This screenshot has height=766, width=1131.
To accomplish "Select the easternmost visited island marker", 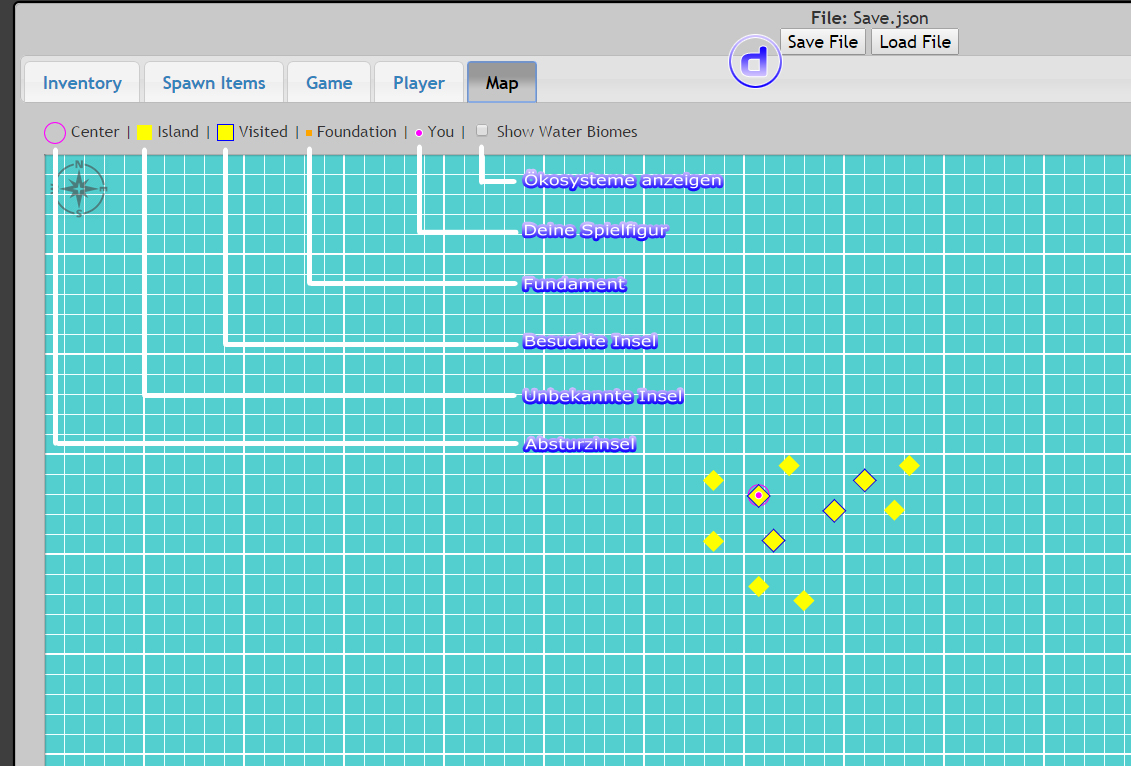I will click(x=864, y=480).
